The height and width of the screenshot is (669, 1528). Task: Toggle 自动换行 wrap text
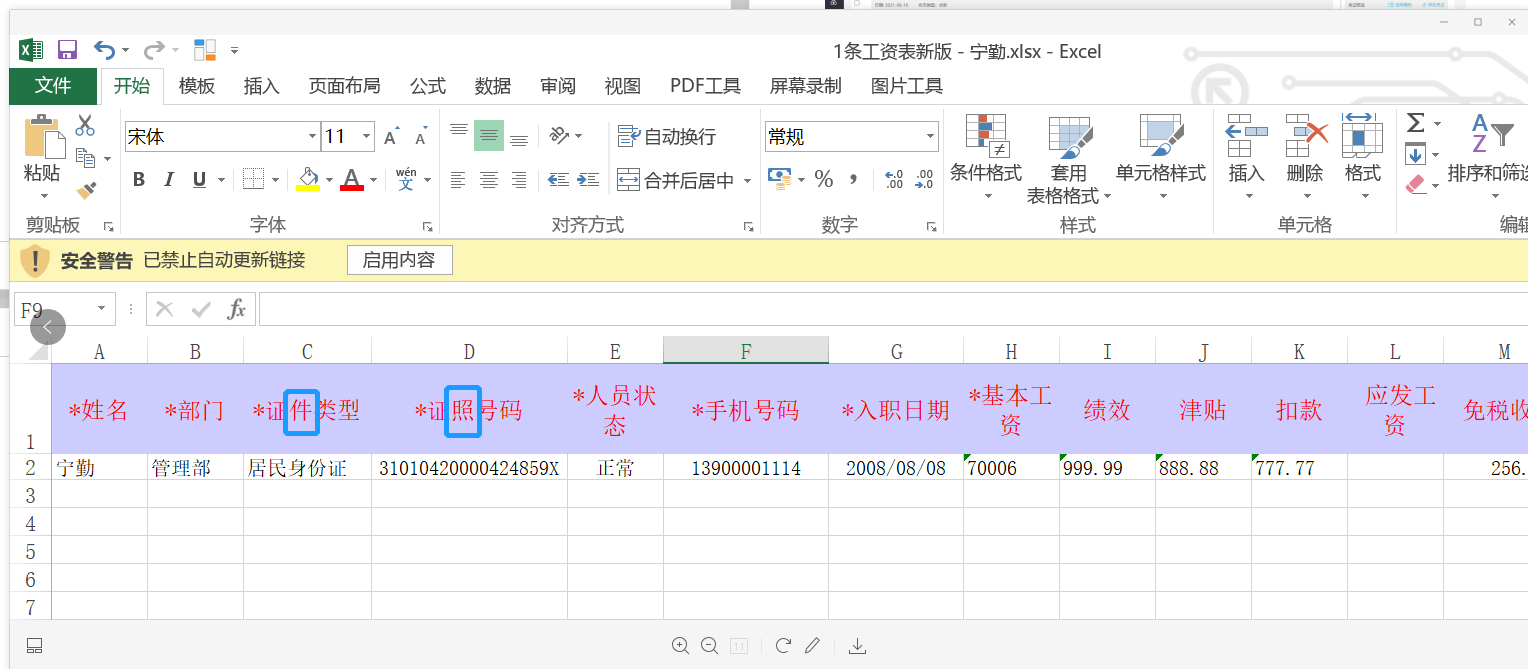pos(667,136)
